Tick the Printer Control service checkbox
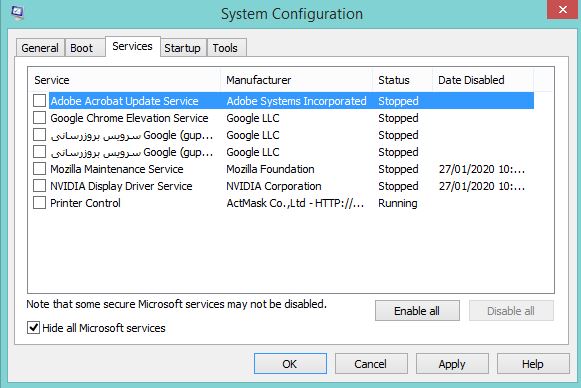581x388 pixels. pos(39,203)
